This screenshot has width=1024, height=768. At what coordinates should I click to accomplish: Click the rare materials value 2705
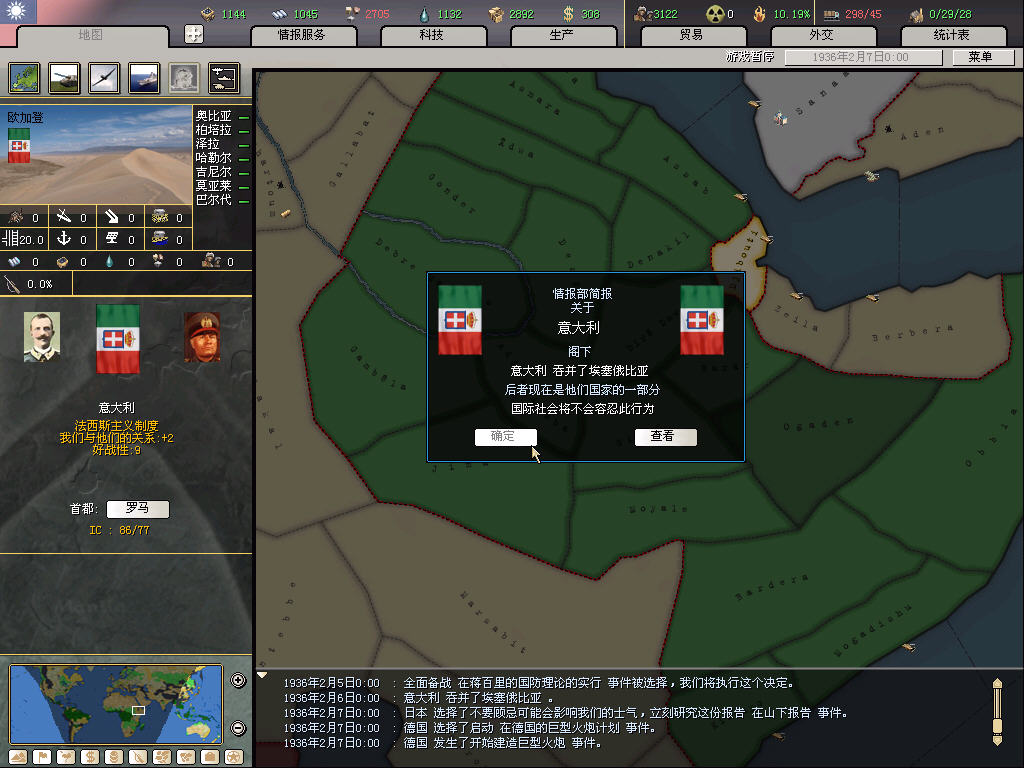click(x=377, y=14)
